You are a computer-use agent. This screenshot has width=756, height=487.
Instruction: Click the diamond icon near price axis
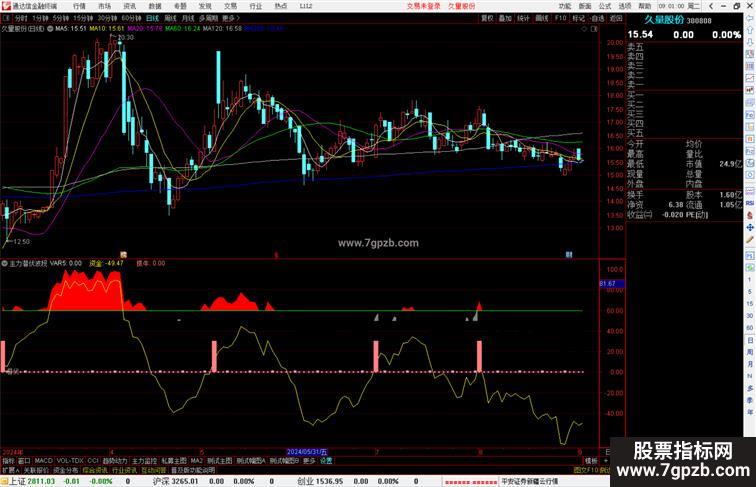(x=584, y=29)
